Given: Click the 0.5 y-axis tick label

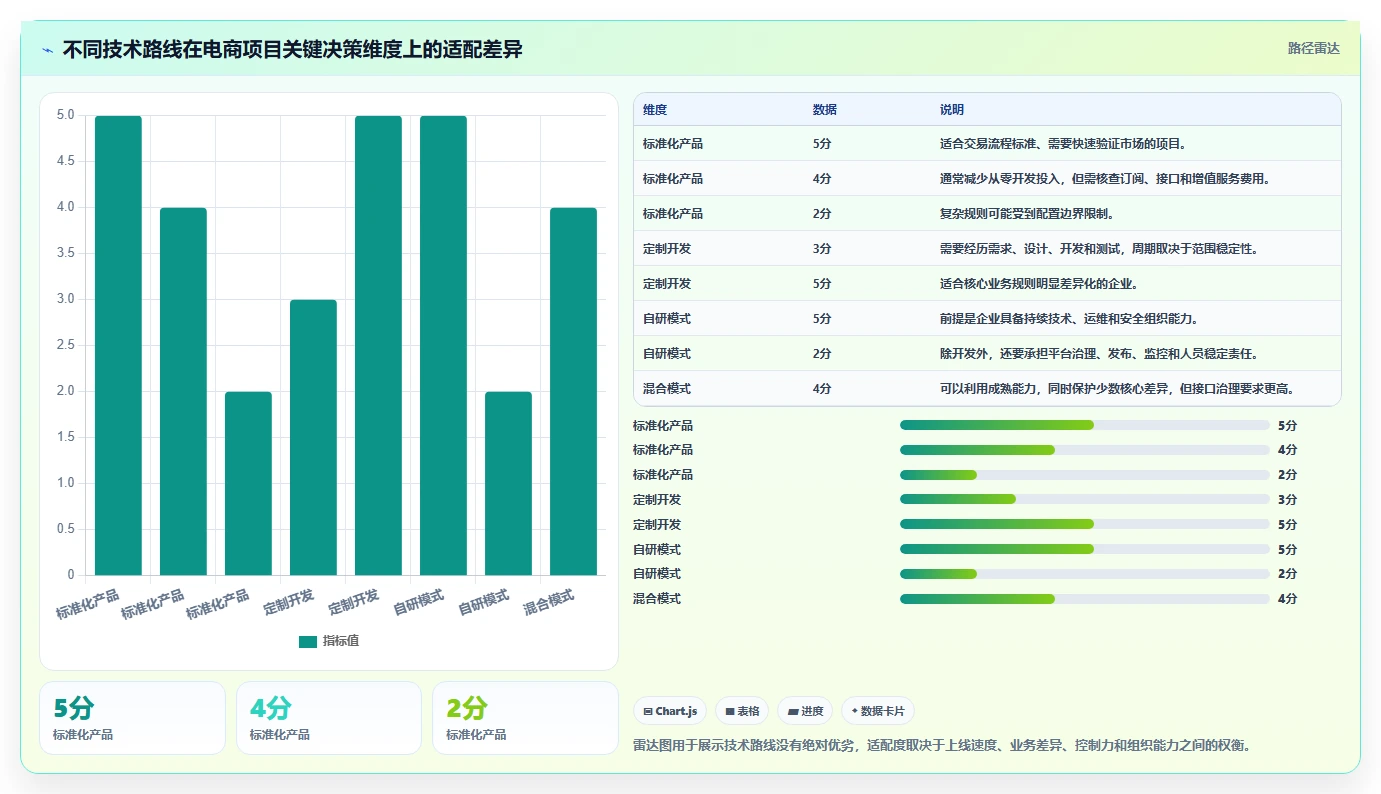Looking at the screenshot, I should [x=65, y=529].
